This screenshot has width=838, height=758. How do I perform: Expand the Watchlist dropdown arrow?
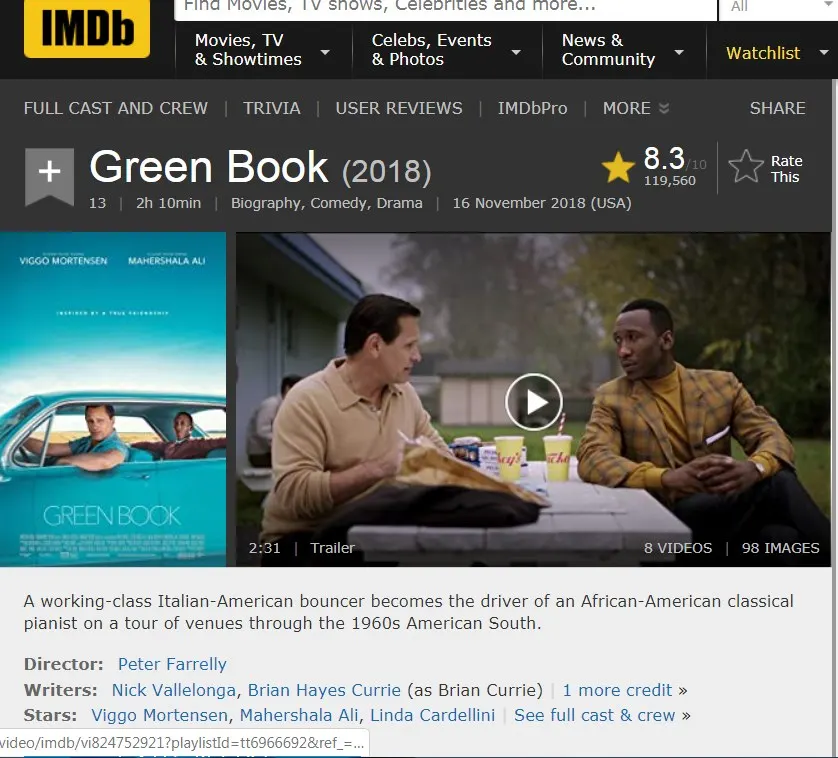824,52
